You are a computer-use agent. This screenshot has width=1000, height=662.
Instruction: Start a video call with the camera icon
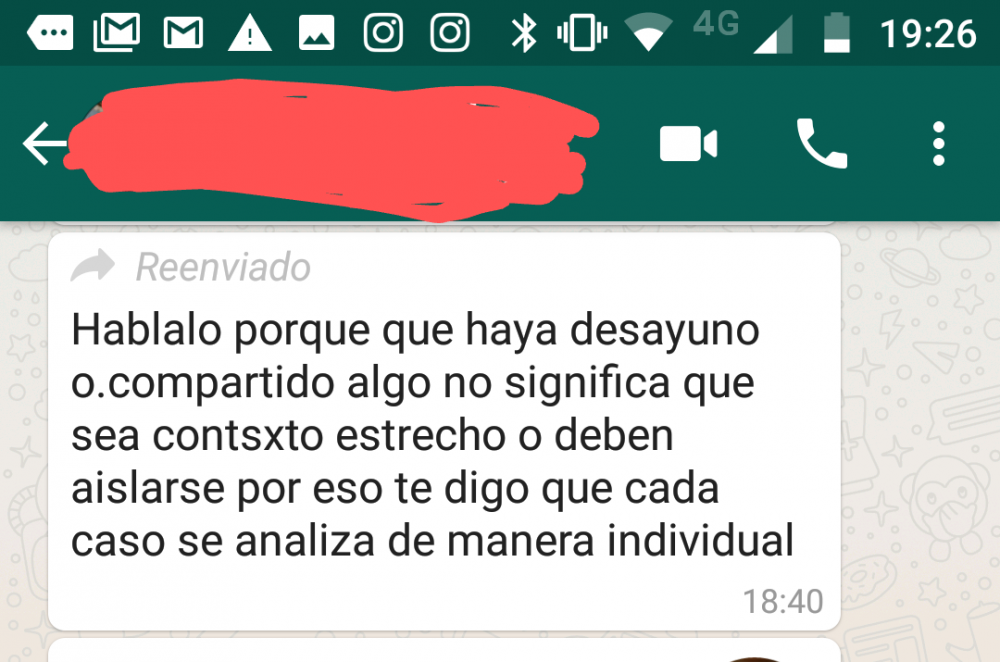688,143
